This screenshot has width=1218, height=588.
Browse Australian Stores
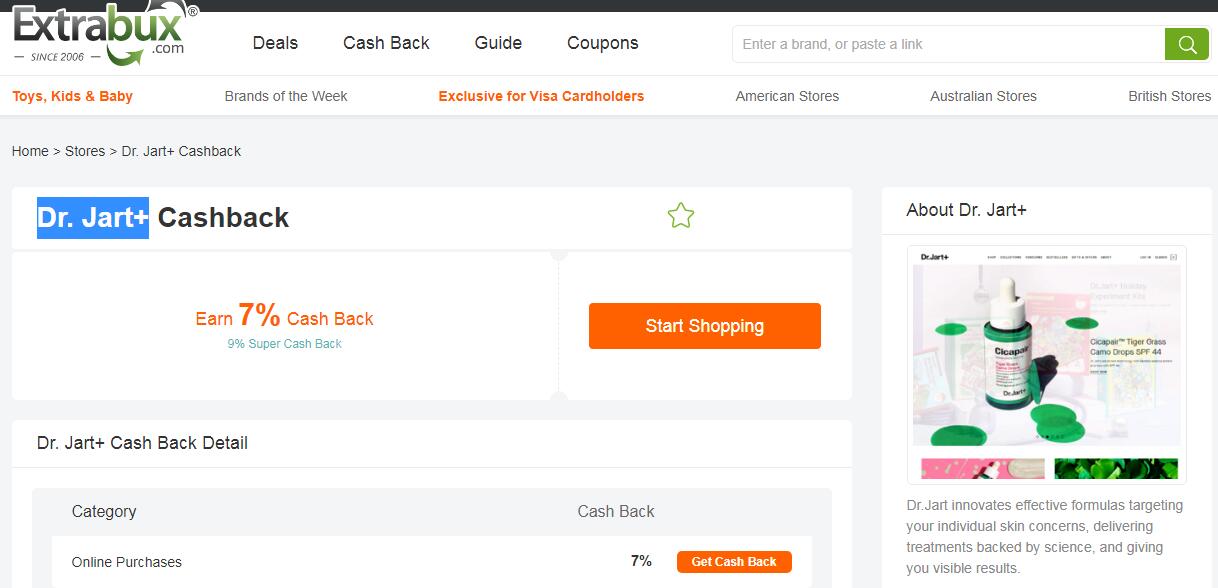point(983,96)
